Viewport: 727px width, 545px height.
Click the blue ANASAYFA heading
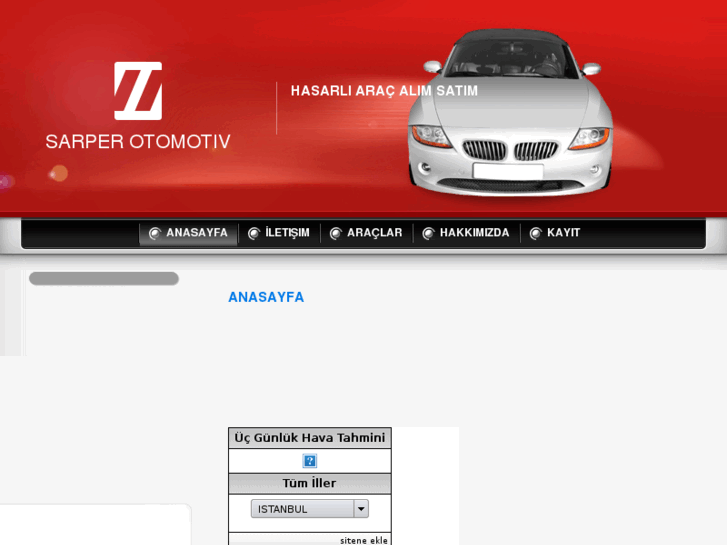[266, 297]
